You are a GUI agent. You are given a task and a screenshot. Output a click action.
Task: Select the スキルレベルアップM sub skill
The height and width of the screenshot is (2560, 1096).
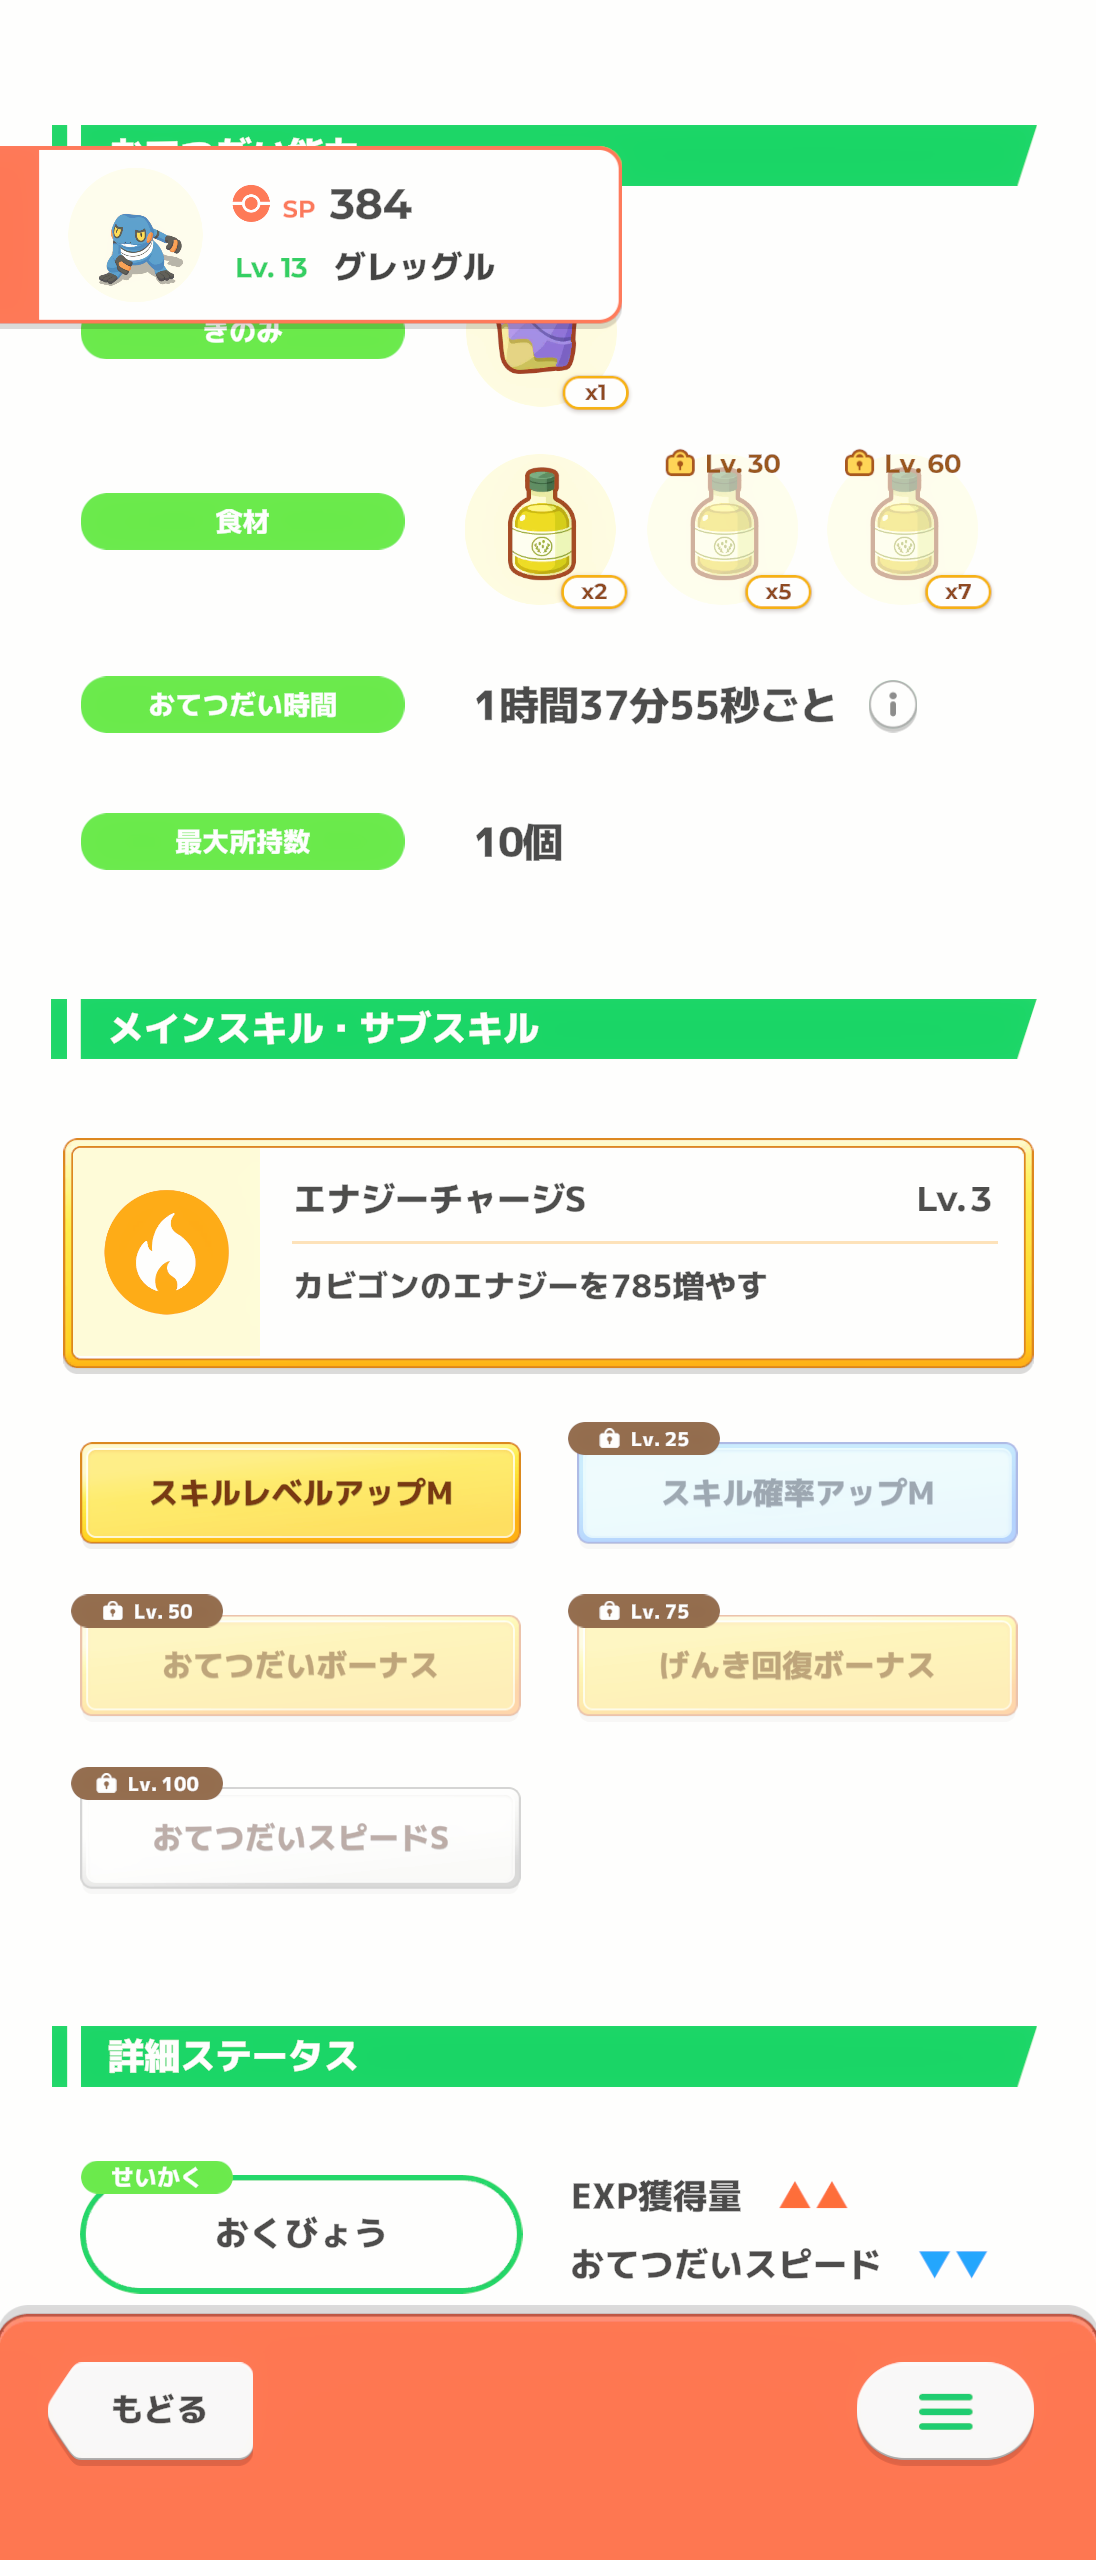click(300, 1493)
